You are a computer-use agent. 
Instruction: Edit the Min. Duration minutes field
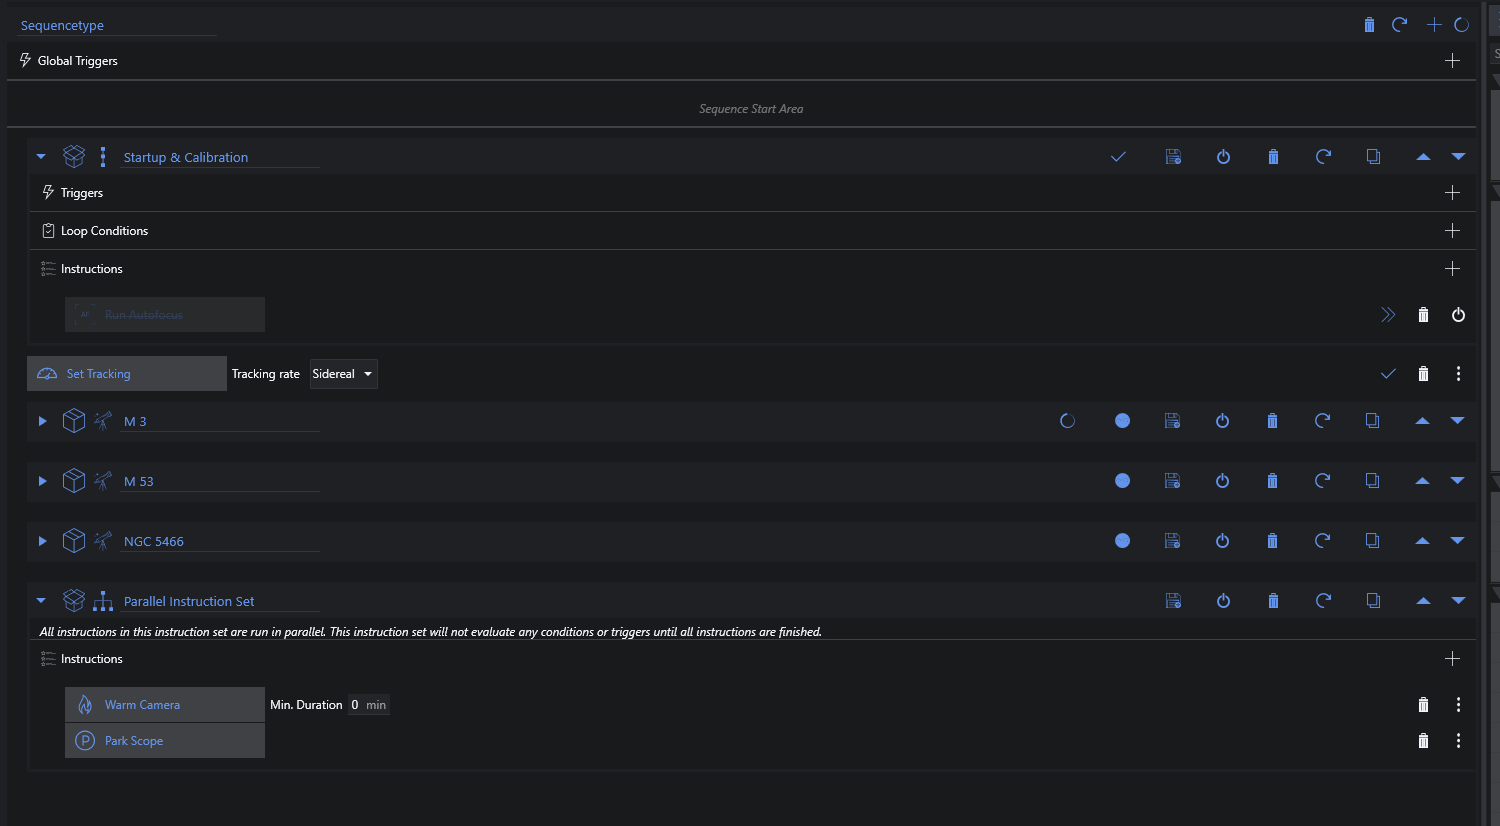tap(355, 705)
